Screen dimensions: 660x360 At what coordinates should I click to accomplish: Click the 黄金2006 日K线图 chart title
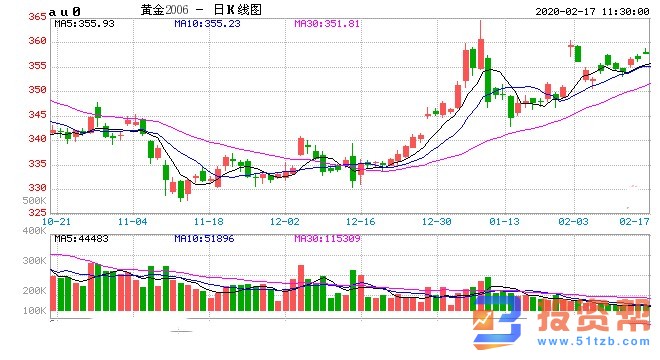click(201, 10)
